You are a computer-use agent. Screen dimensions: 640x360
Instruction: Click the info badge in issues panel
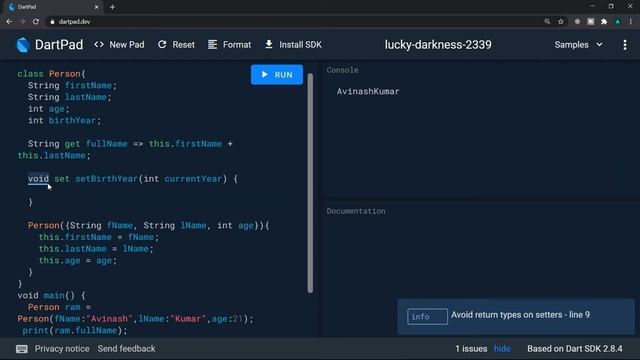click(427, 316)
